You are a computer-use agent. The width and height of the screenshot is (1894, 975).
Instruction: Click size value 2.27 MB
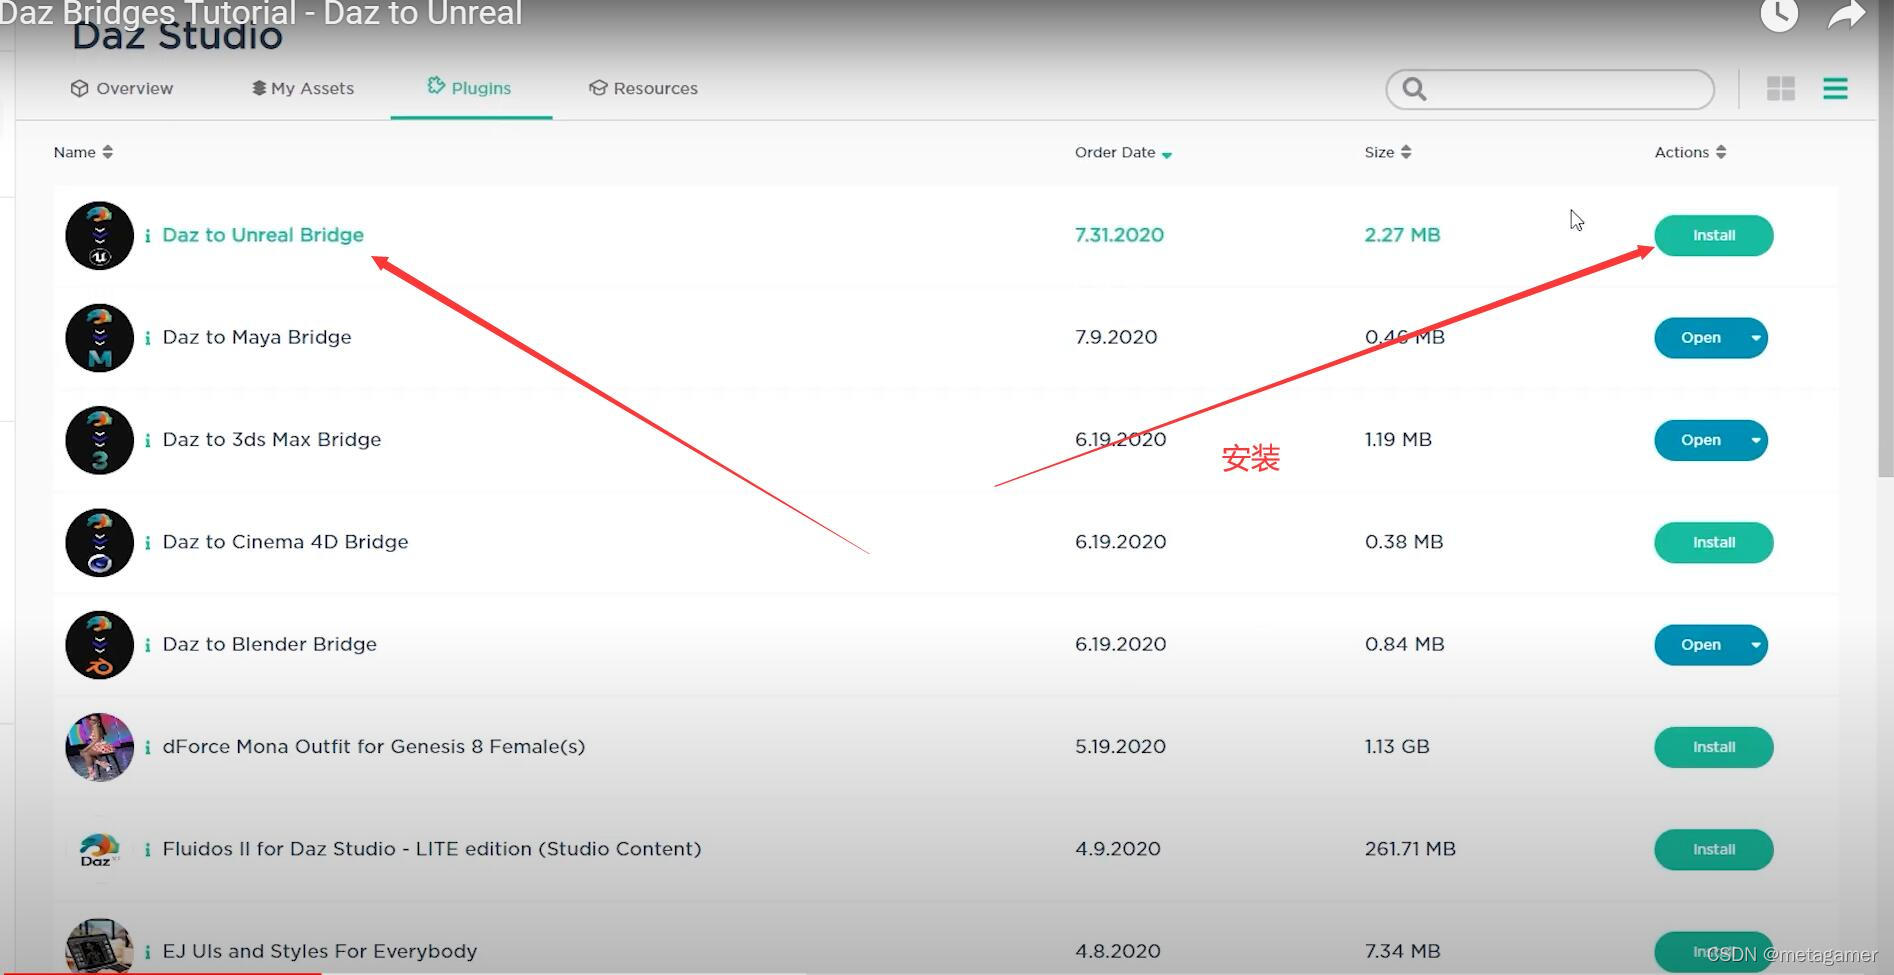point(1402,235)
